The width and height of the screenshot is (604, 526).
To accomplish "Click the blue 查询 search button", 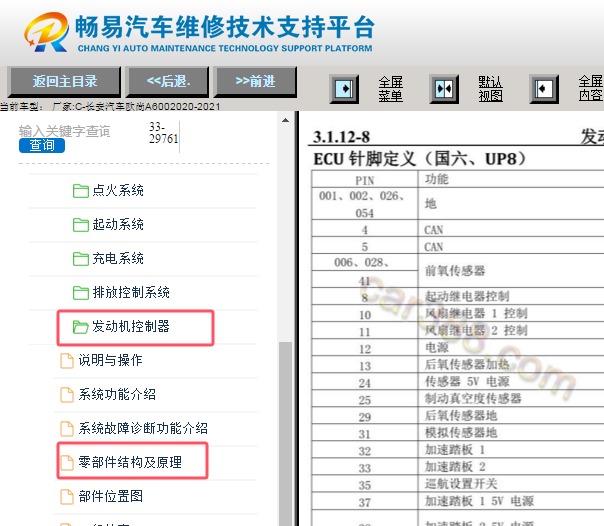I will (x=42, y=146).
